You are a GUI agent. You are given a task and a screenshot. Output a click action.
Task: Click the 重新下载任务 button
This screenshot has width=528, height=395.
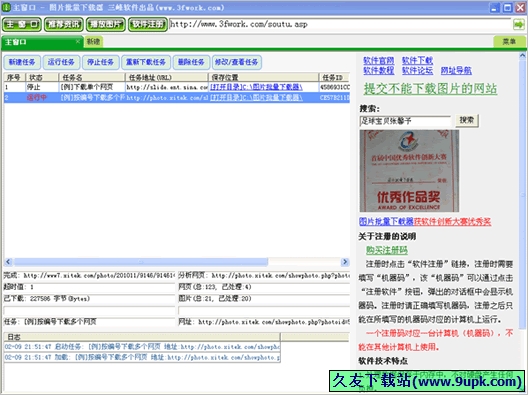tap(146, 62)
